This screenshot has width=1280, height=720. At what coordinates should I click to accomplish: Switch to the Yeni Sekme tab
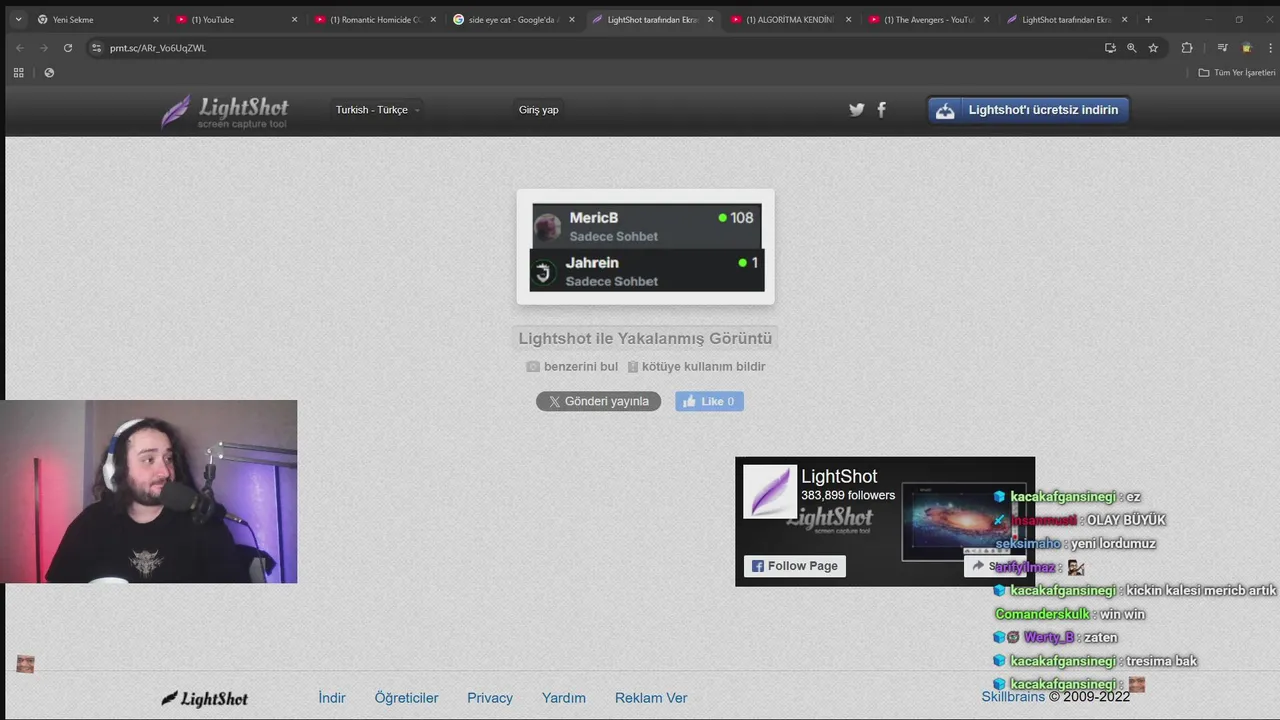tap(98, 19)
